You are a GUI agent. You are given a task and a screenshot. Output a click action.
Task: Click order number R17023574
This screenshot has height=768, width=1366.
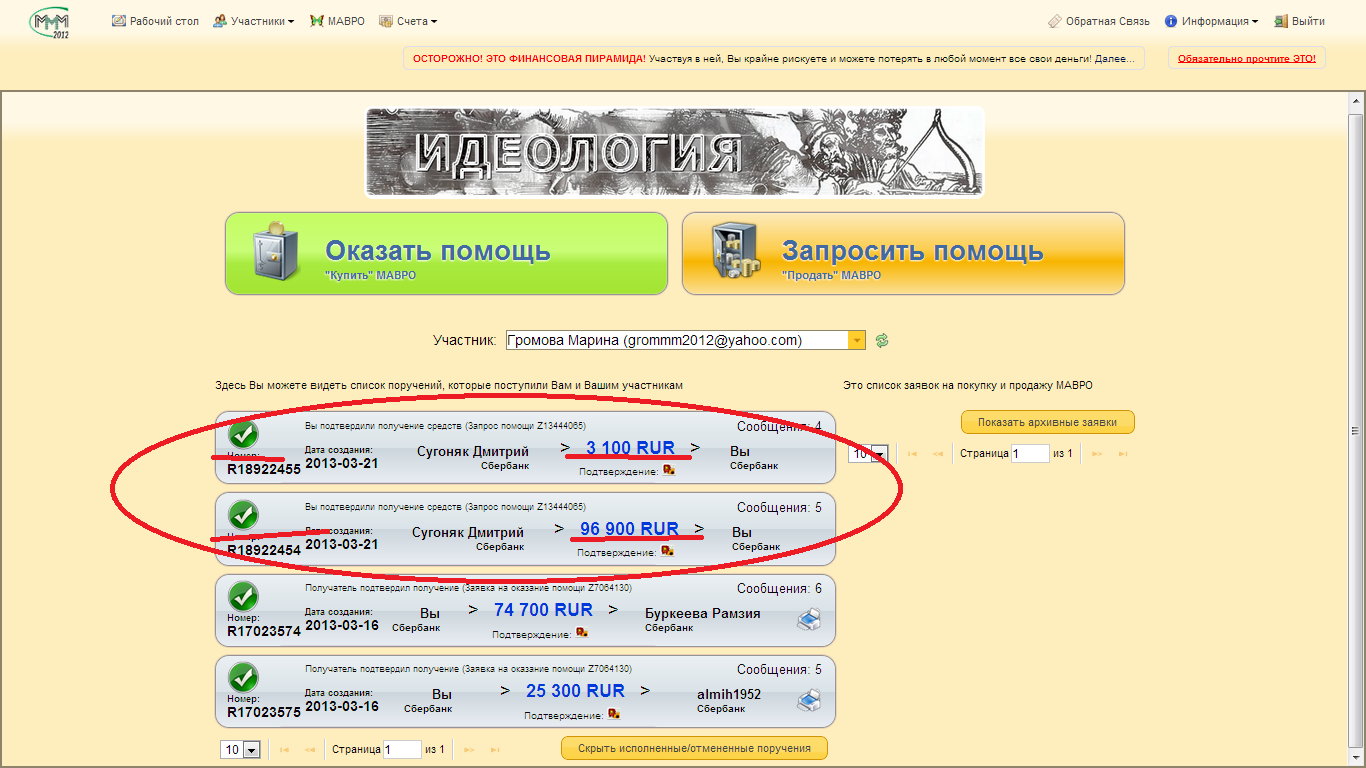(x=264, y=631)
